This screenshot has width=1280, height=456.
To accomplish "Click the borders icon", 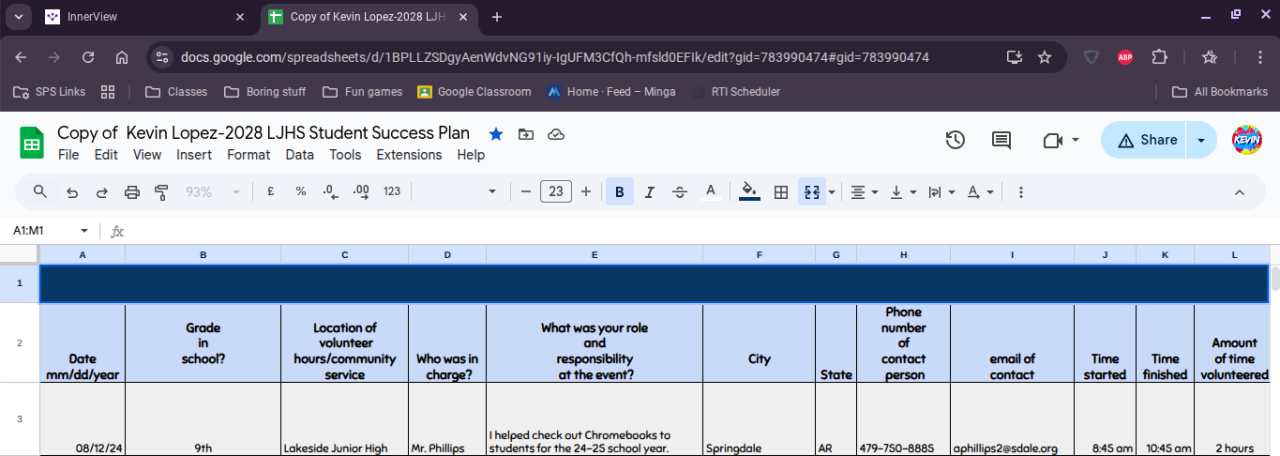I will (x=781, y=192).
